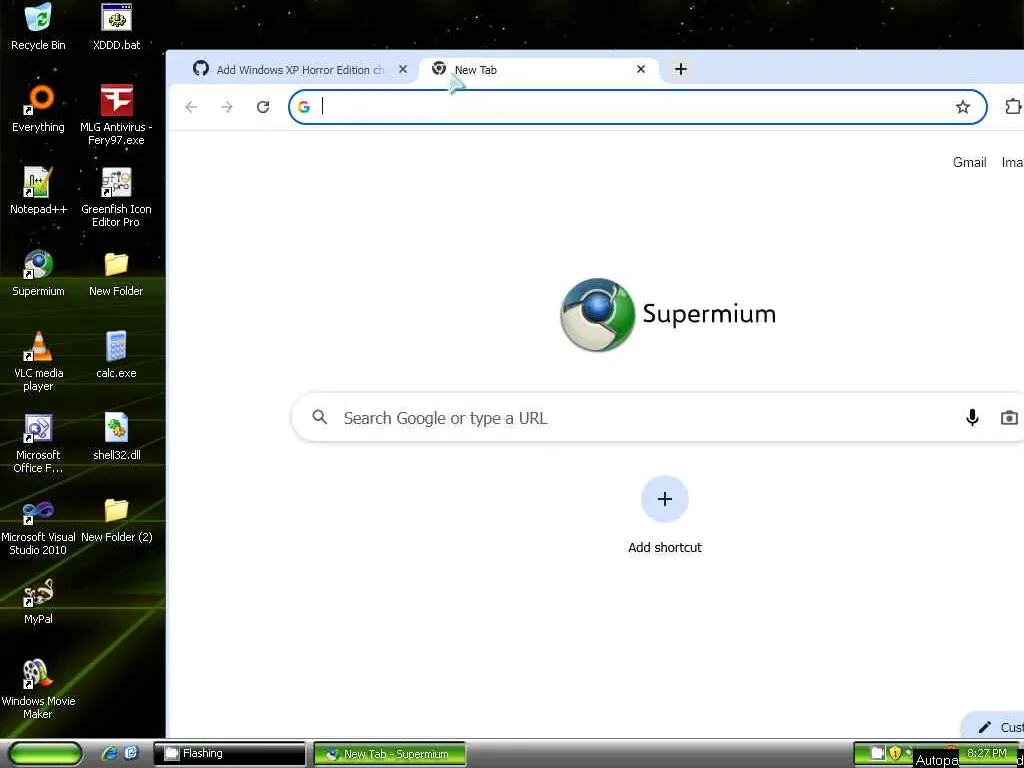1024x768 pixels.
Task: Open the Recycle Bin desktop icon
Action: 38,26
